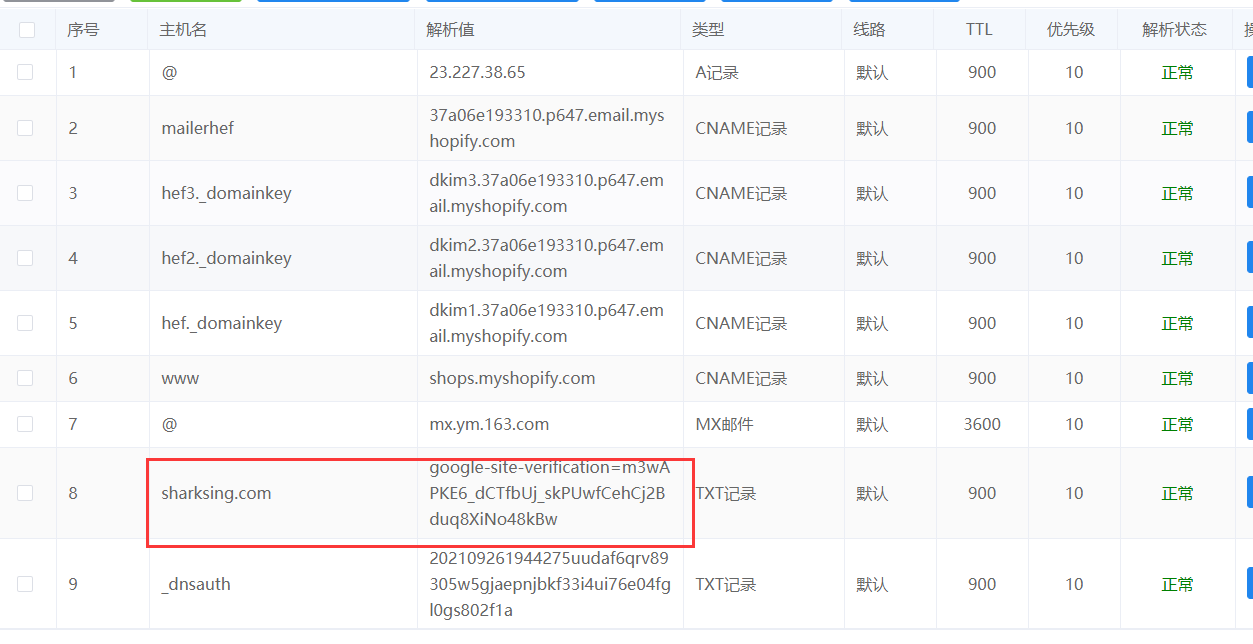Tick the select-all checkbox in table header
This screenshot has height=644, width=1253.
[27, 30]
